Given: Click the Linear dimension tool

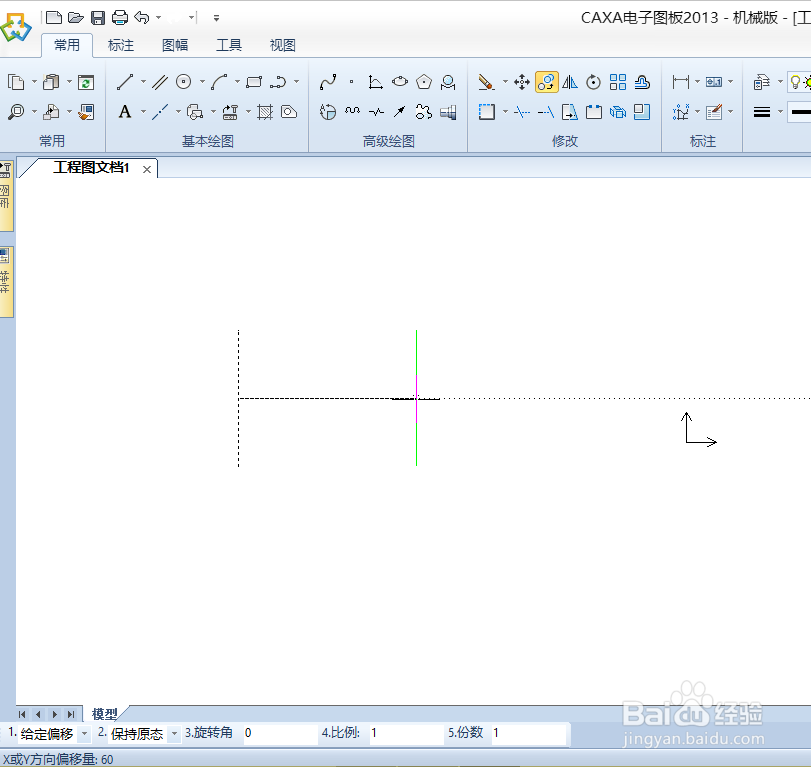Looking at the screenshot, I should click(681, 82).
